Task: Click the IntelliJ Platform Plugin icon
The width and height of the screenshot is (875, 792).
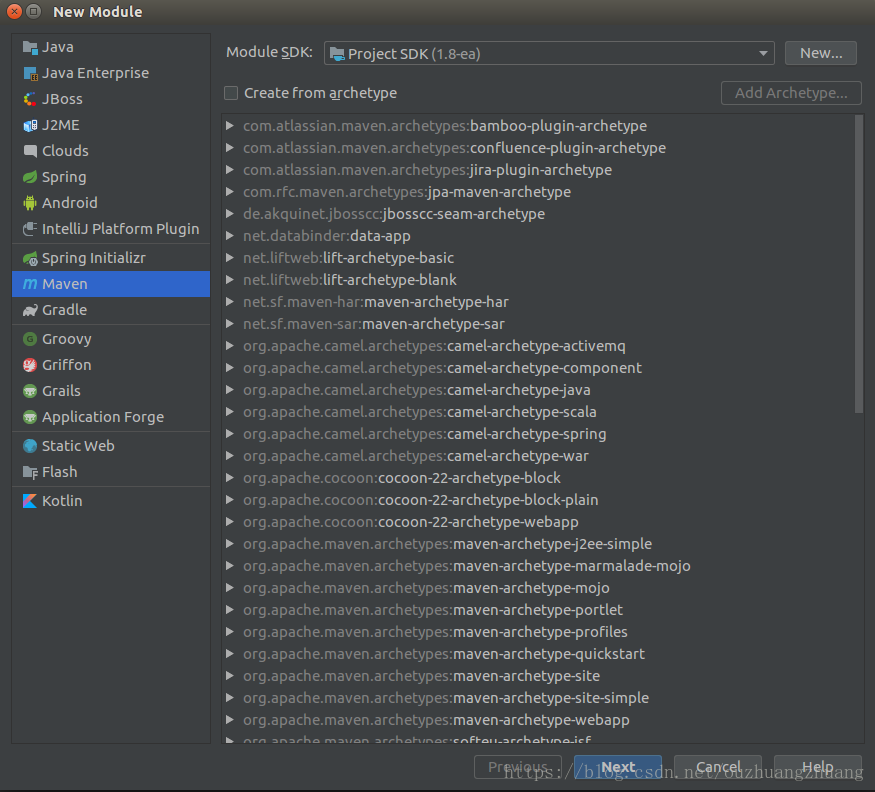Action: 30,229
